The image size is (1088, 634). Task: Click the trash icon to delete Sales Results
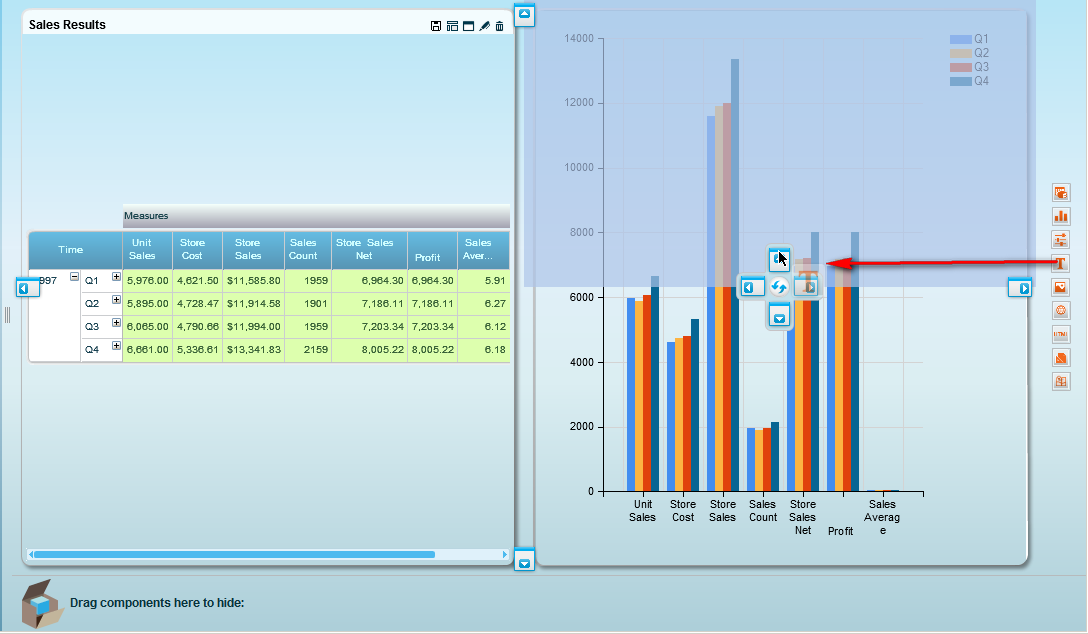coord(500,26)
